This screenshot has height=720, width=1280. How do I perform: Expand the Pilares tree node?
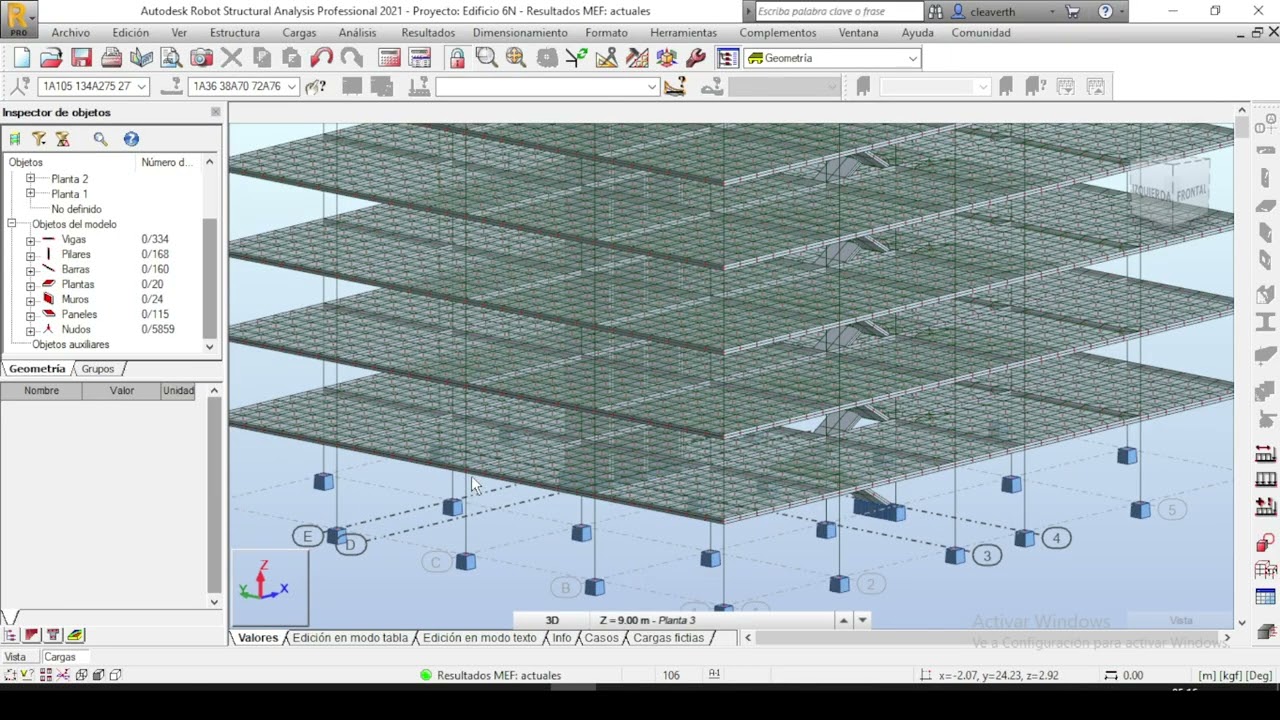30,255
